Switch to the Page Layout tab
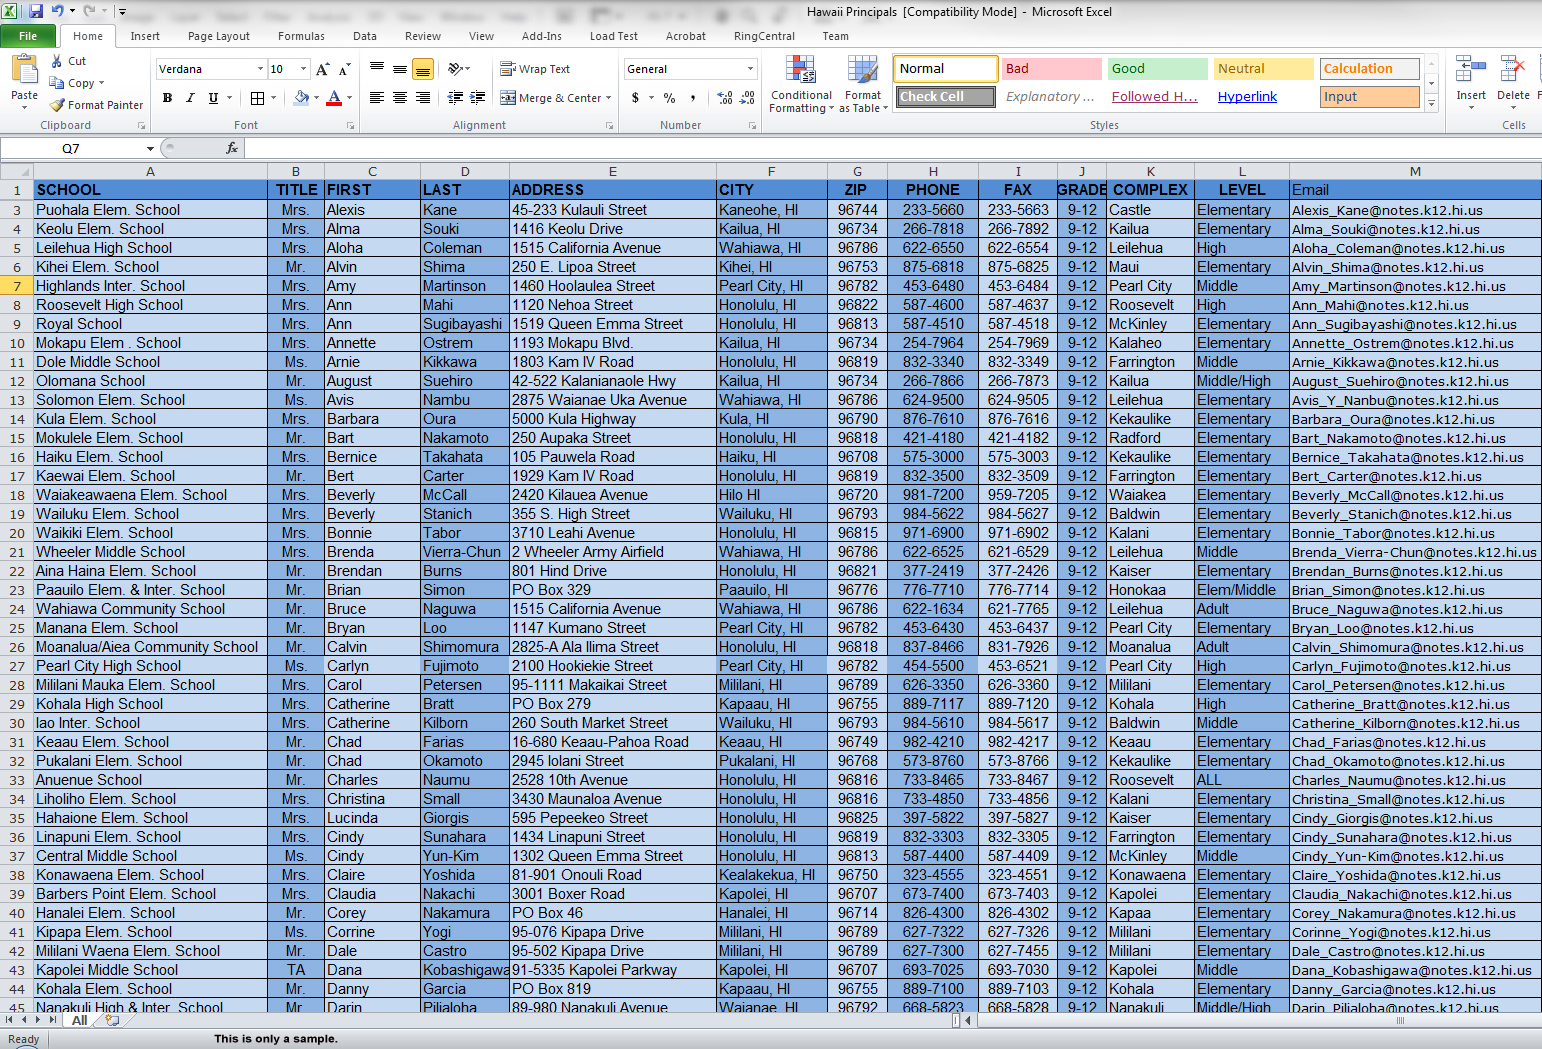The image size is (1542, 1049). tap(219, 36)
